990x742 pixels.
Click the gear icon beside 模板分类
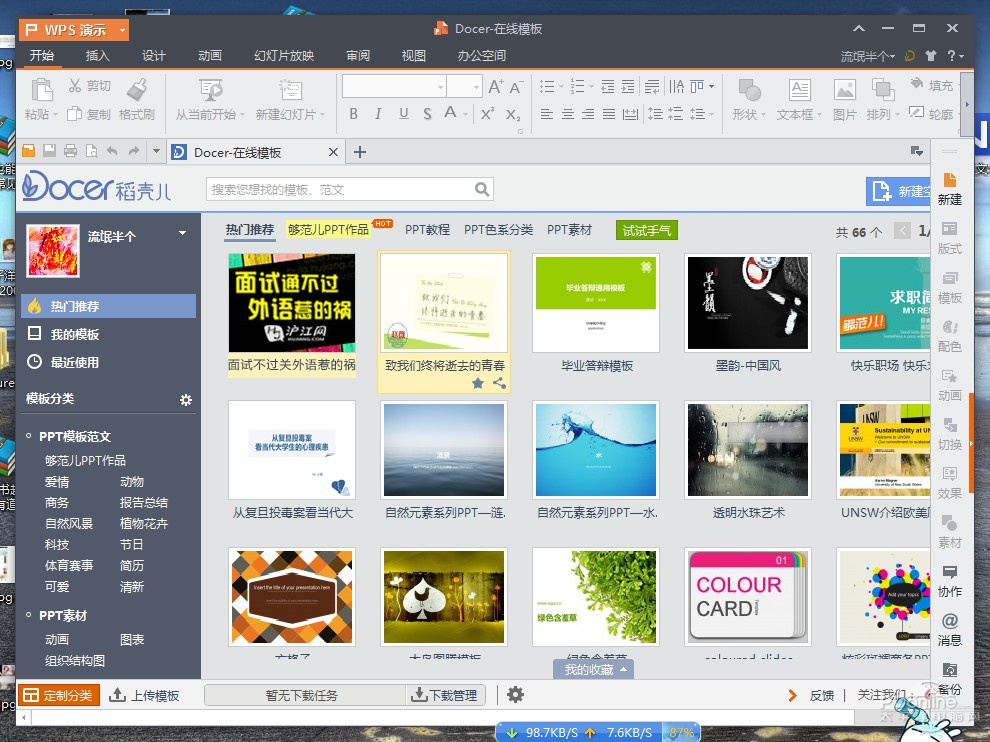click(x=185, y=400)
